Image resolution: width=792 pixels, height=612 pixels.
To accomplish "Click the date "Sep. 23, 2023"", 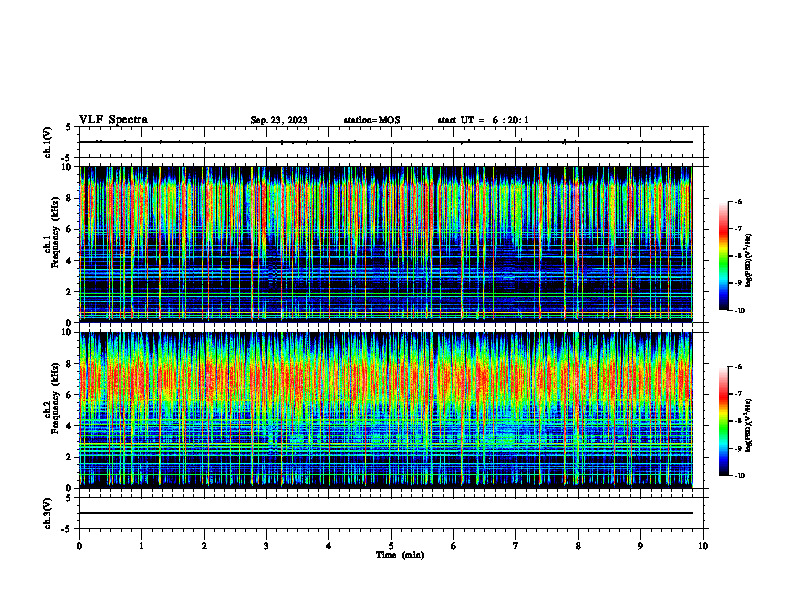I will pyautogui.click(x=279, y=120).
